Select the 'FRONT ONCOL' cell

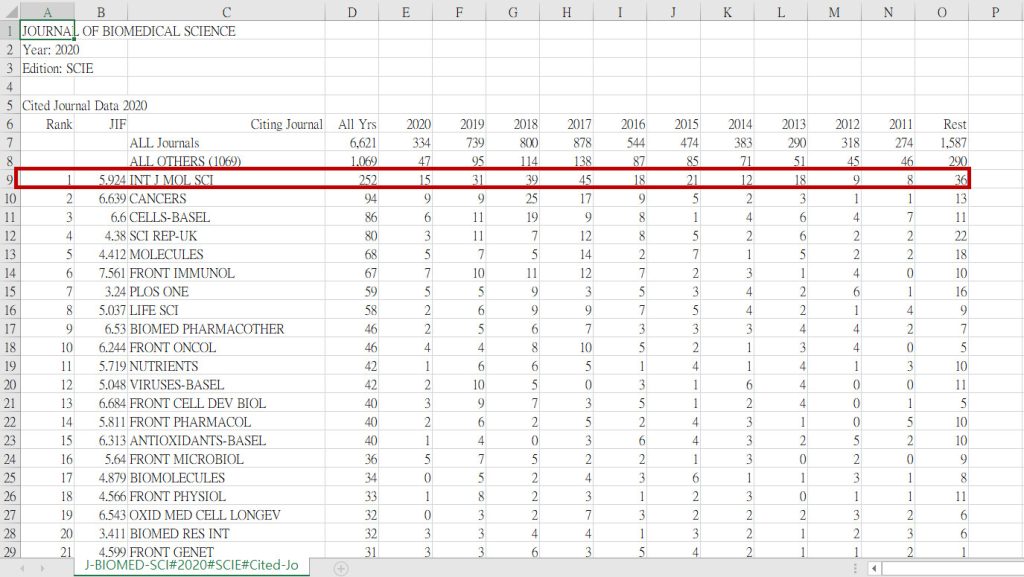[x=226, y=347]
